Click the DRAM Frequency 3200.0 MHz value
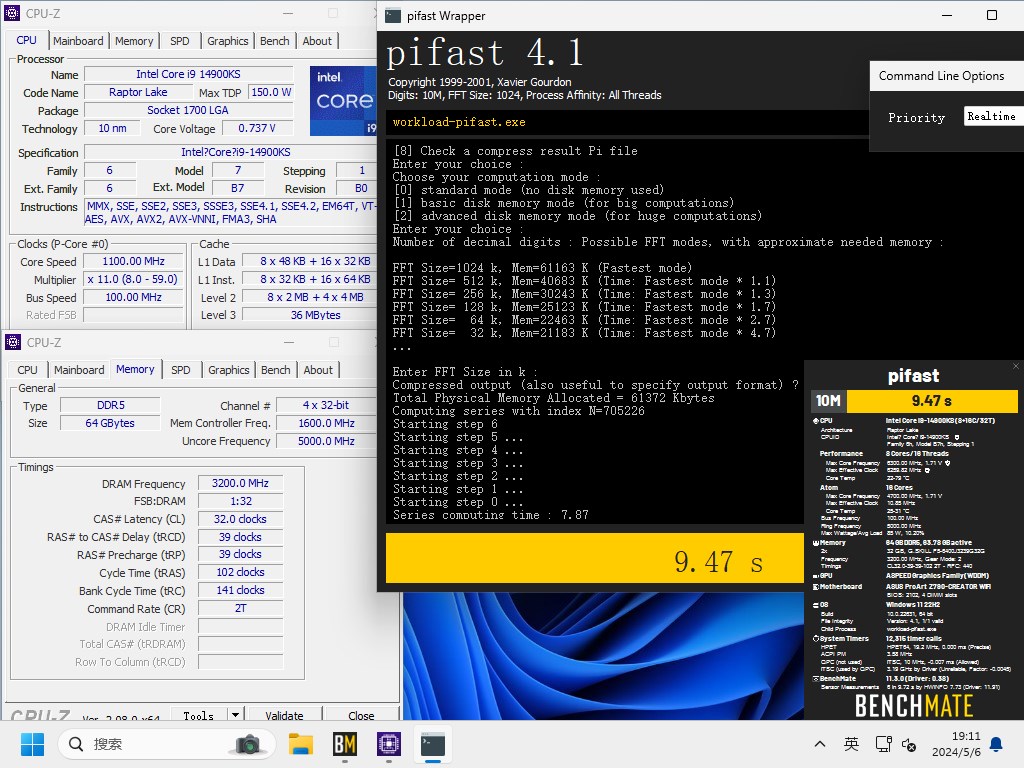 click(x=240, y=483)
